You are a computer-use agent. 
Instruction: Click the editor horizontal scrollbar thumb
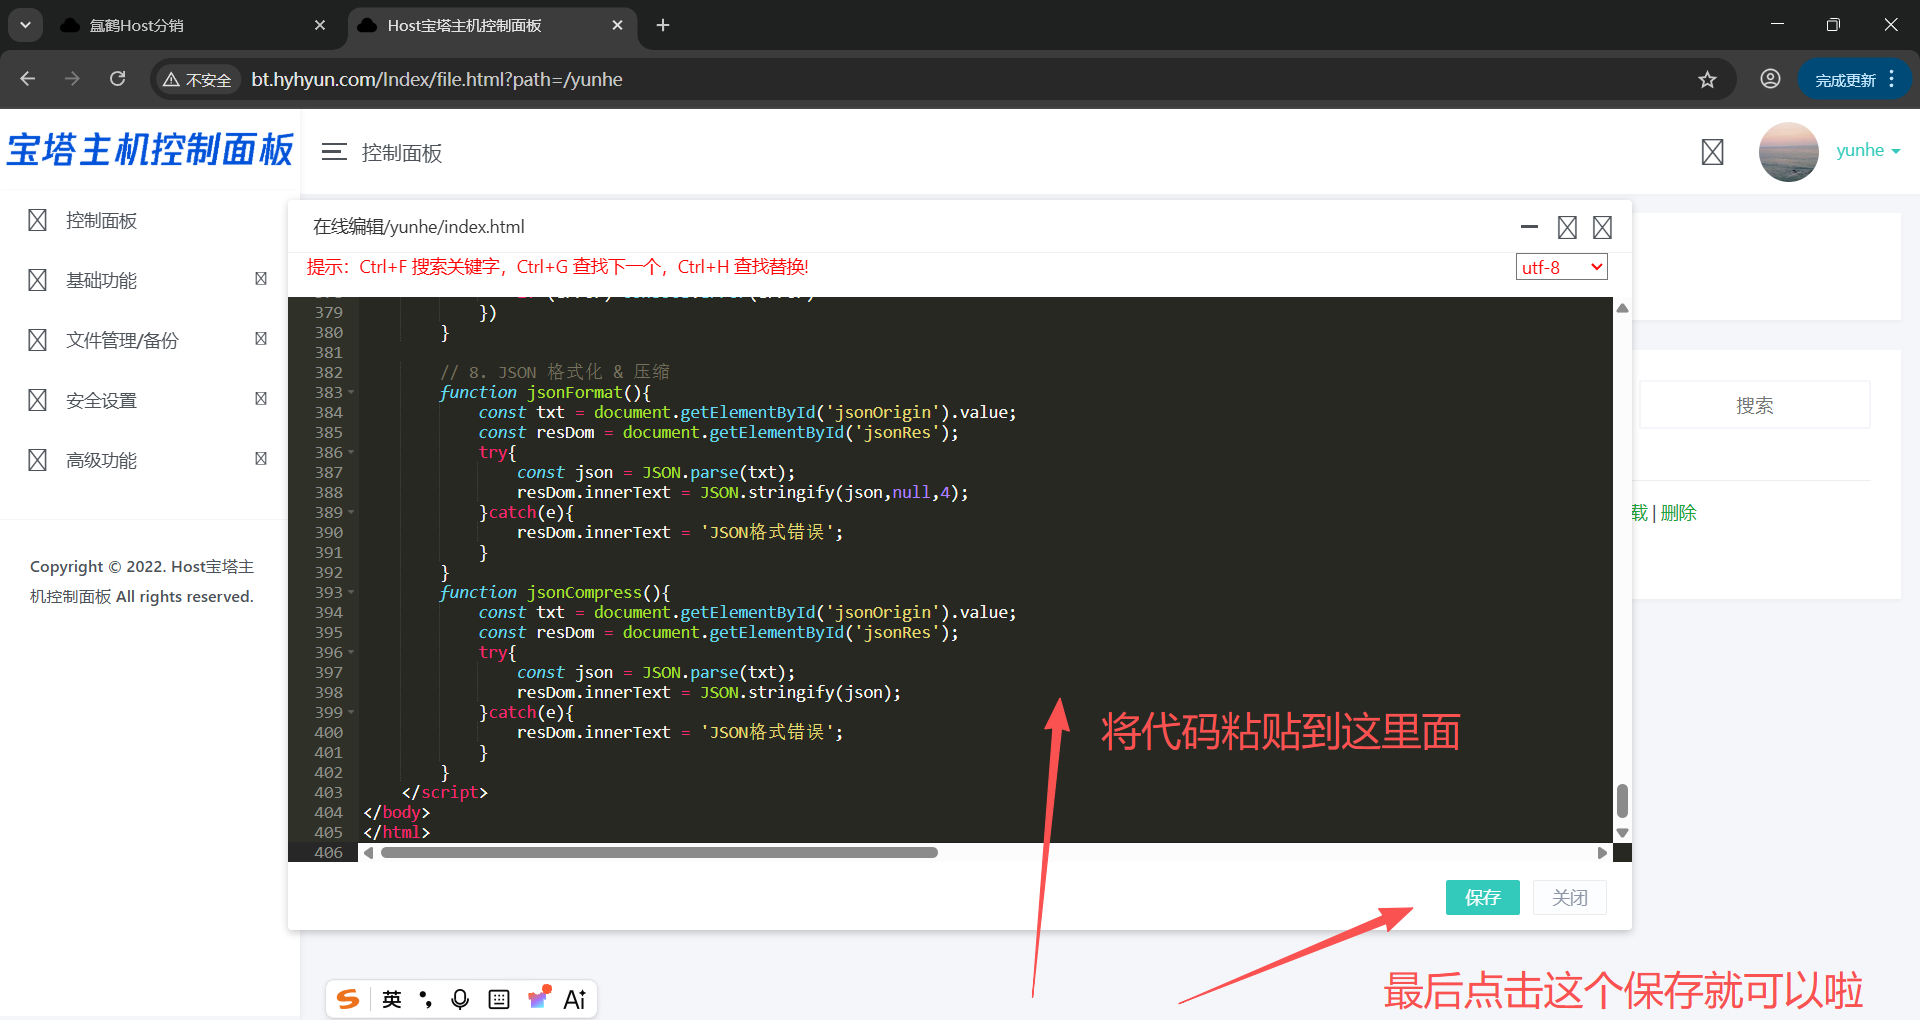[x=659, y=853]
